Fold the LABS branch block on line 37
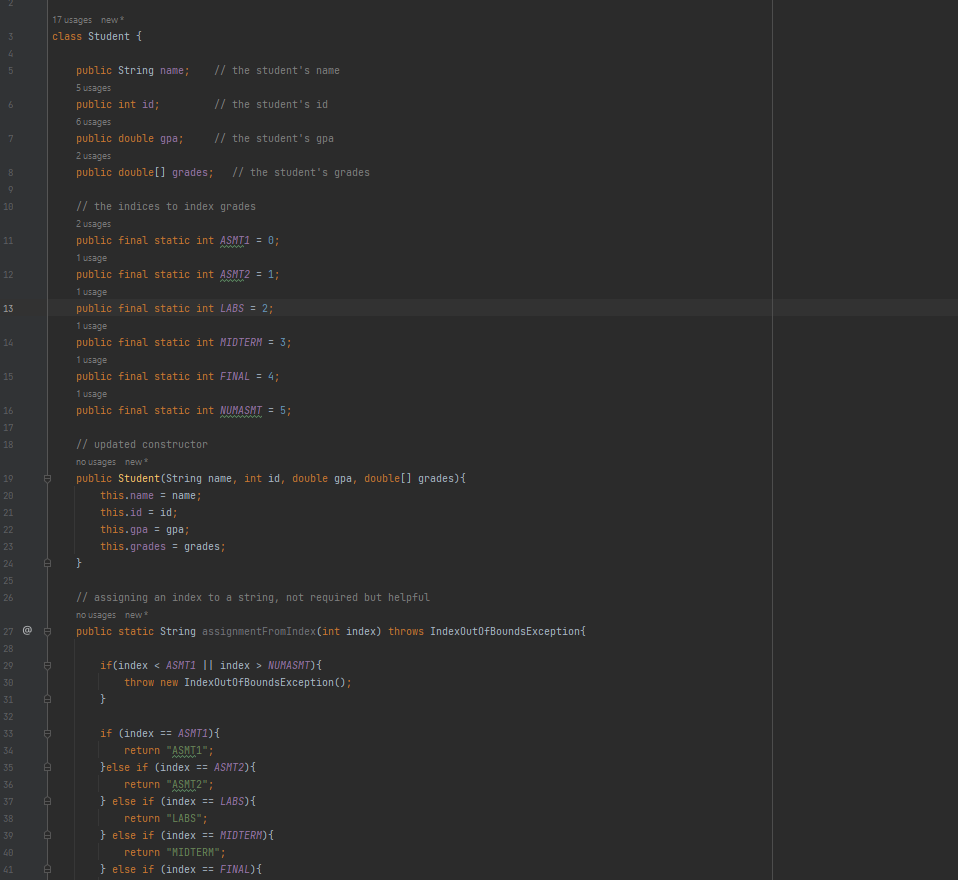 point(47,801)
